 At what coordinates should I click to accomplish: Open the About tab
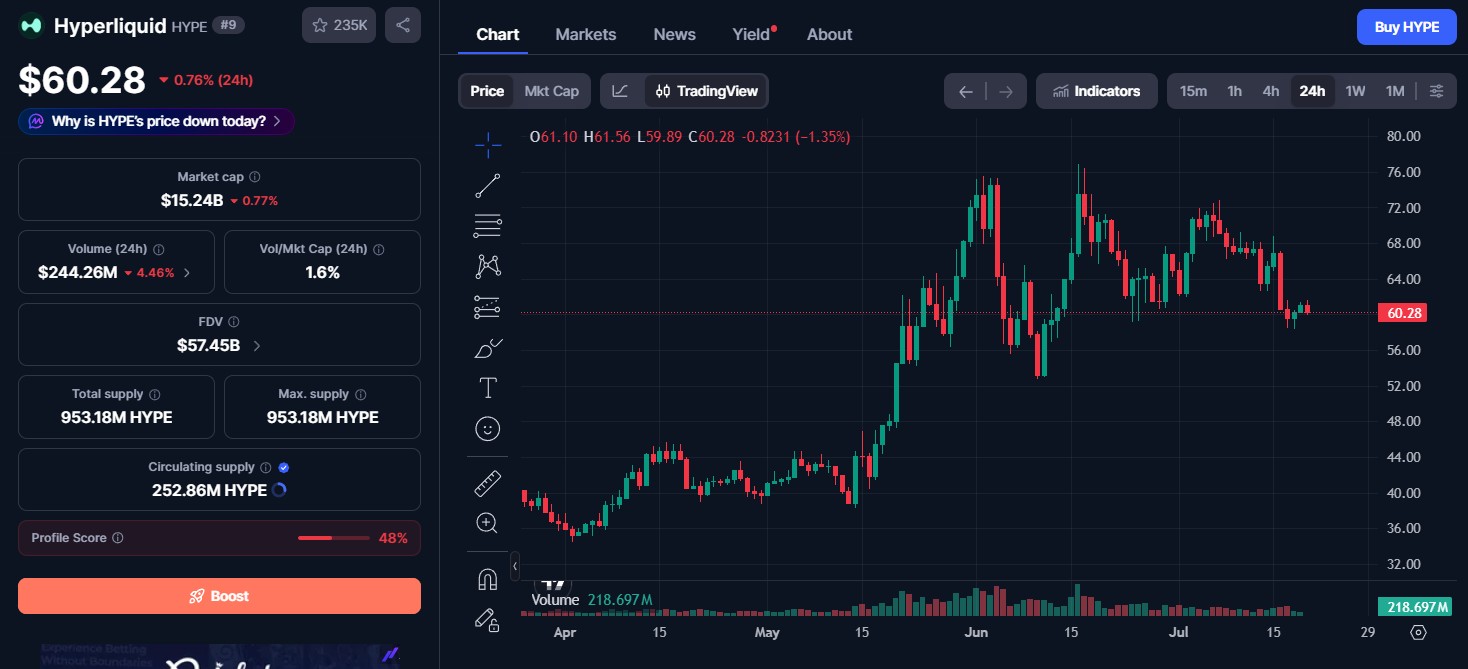(x=830, y=34)
